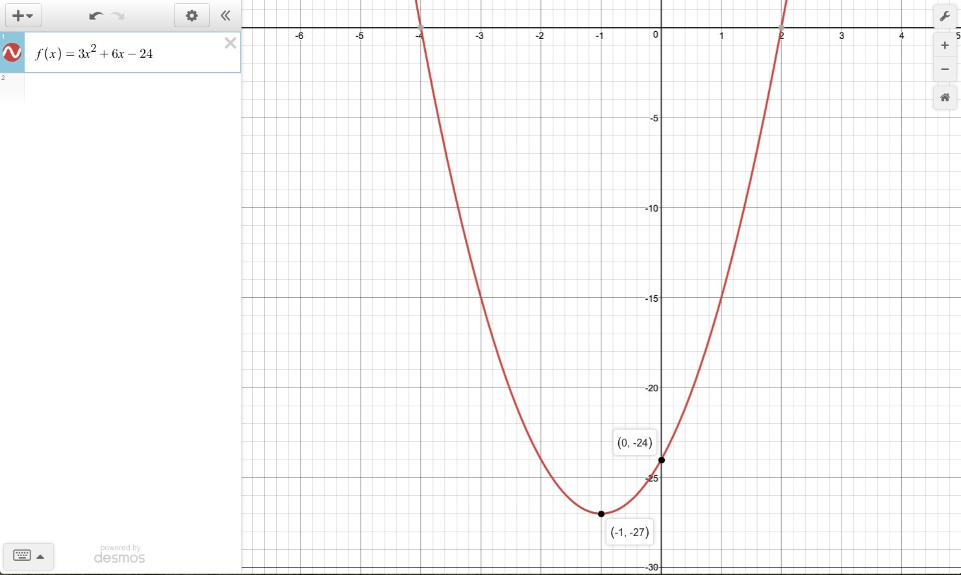The height and width of the screenshot is (575, 961).
Task: Show the on-screen keyboard
Action: pos(27,556)
